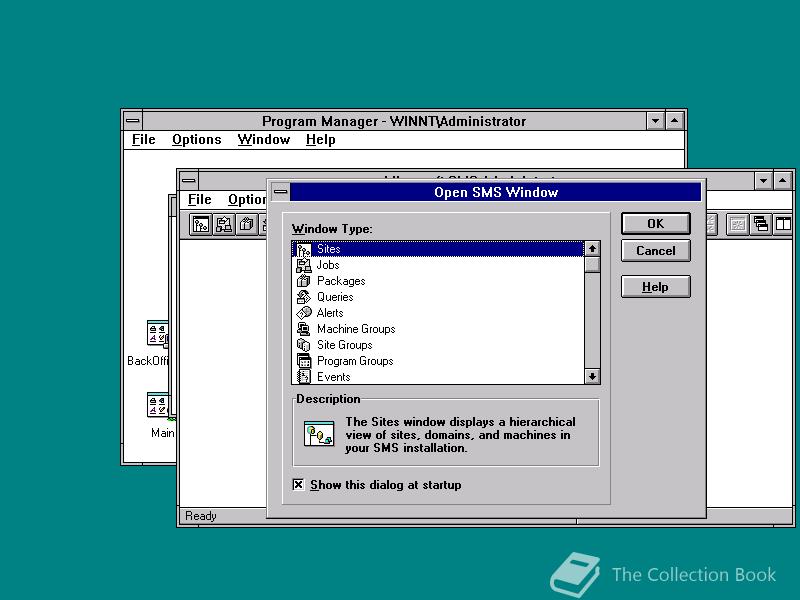Open Program Manager control menu box

(x=133, y=121)
